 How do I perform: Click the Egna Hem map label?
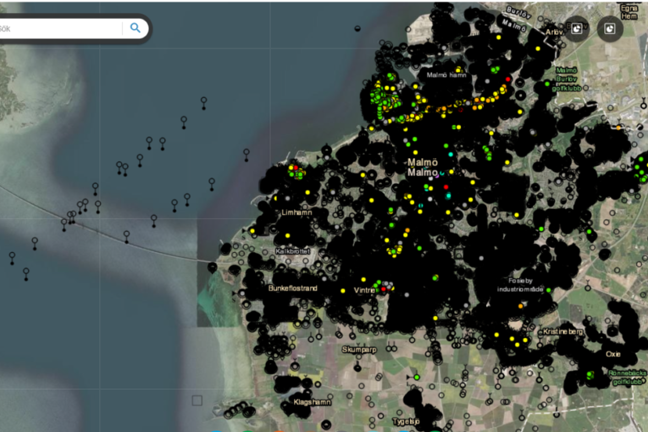click(629, 12)
